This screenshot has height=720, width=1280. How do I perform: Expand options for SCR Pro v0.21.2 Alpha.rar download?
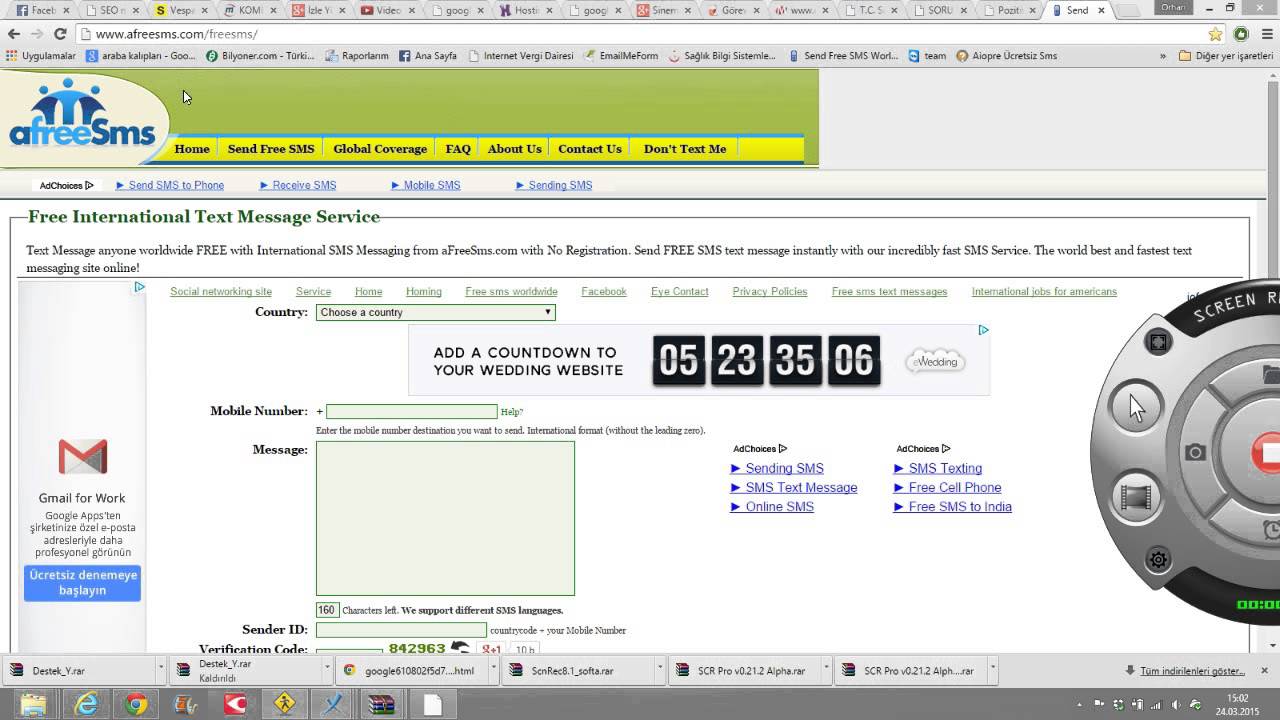(x=826, y=670)
